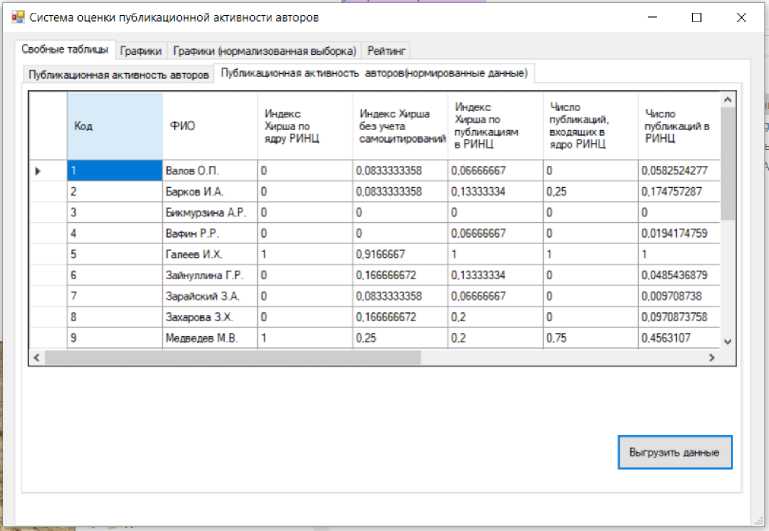The height and width of the screenshot is (531, 769).
Task: Select cell Зарайский З.А.
Action: 210,296
